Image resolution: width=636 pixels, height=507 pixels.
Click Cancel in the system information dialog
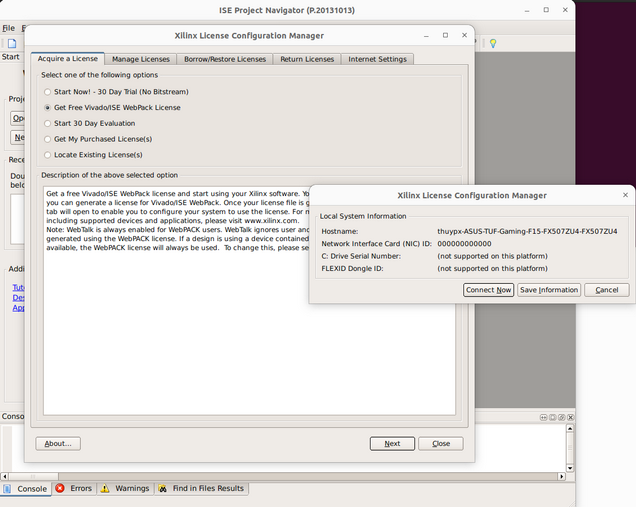pyautogui.click(x=607, y=290)
